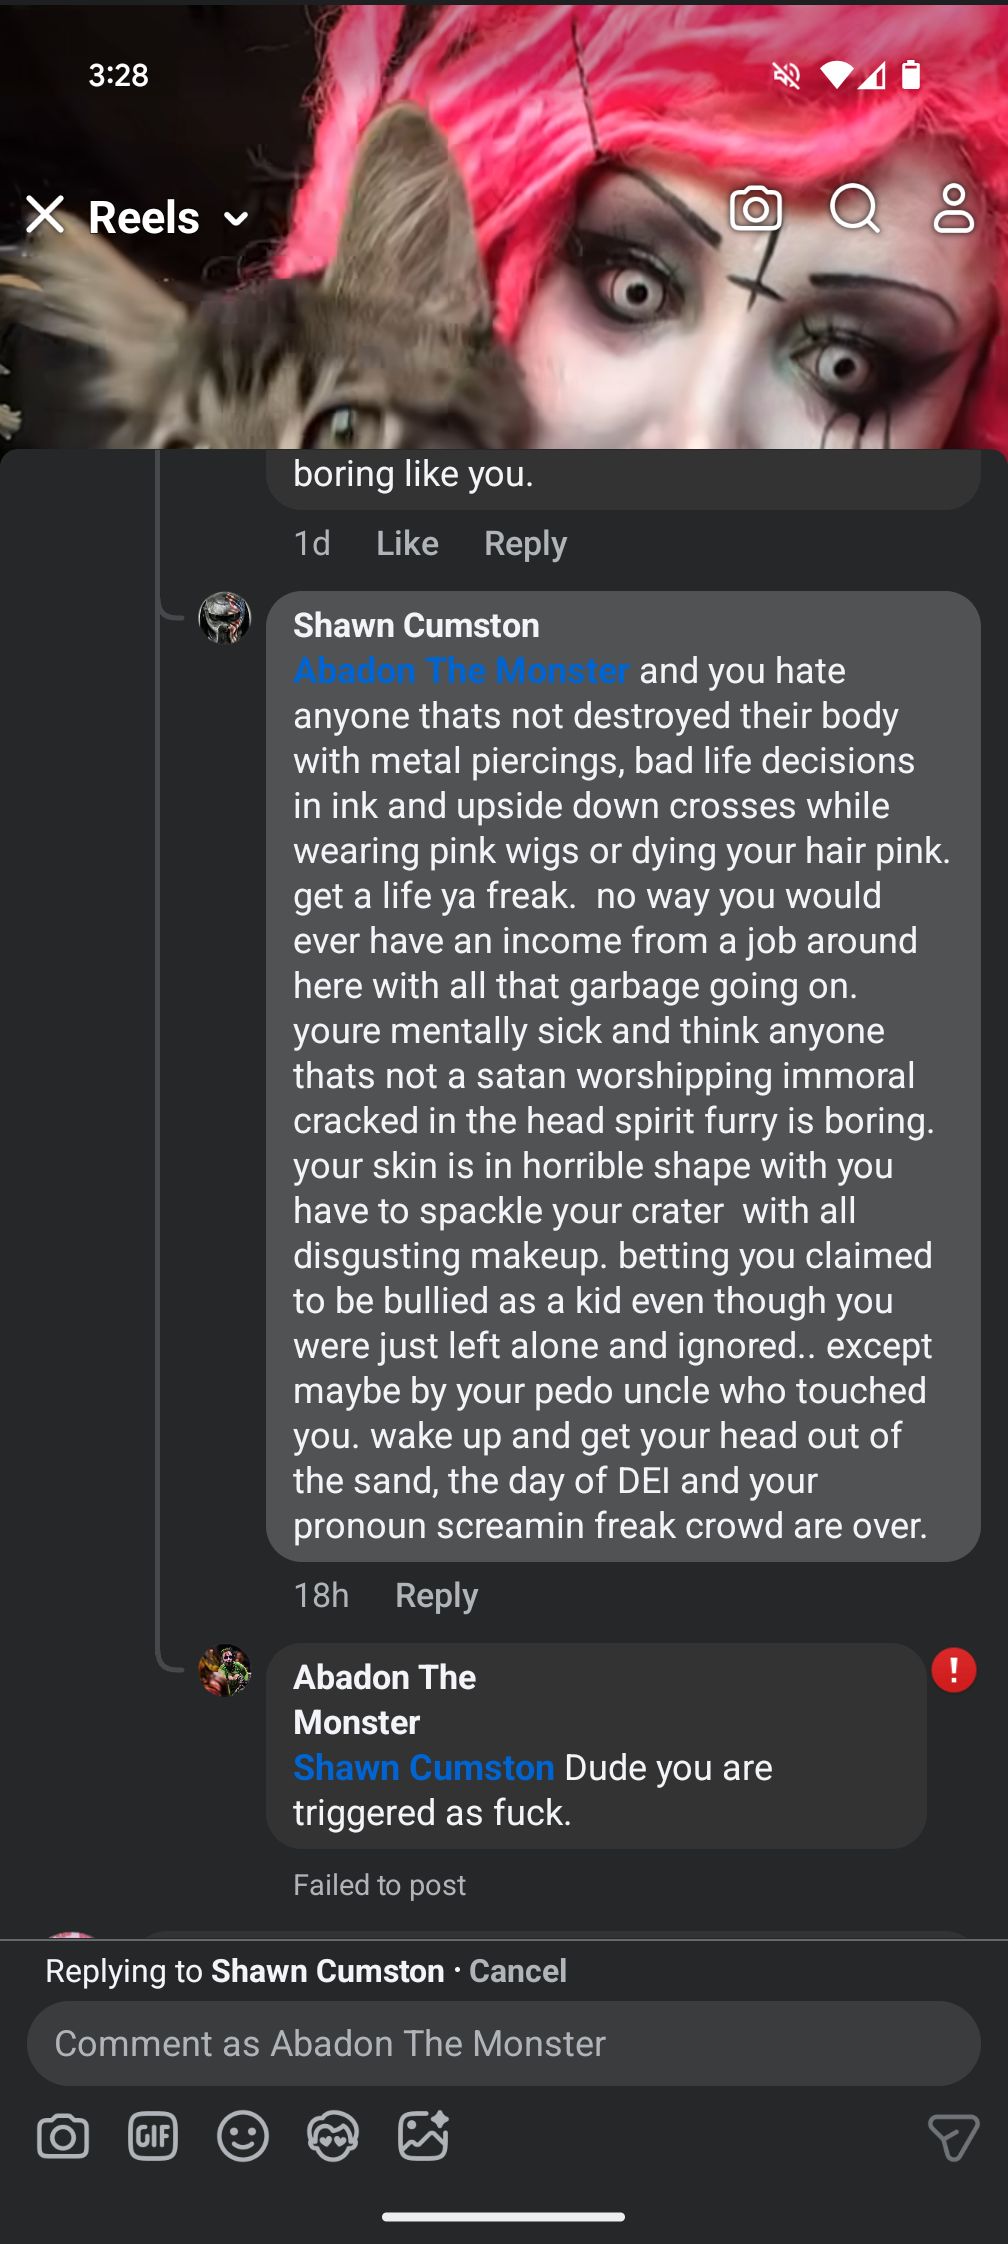
Task: Reply to the 1d-old comment
Action: (x=525, y=543)
